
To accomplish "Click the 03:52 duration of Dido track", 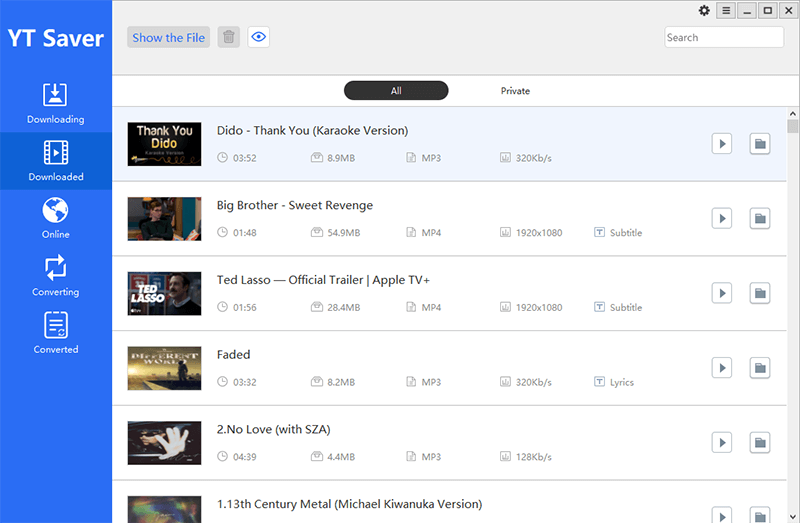I will tap(245, 158).
